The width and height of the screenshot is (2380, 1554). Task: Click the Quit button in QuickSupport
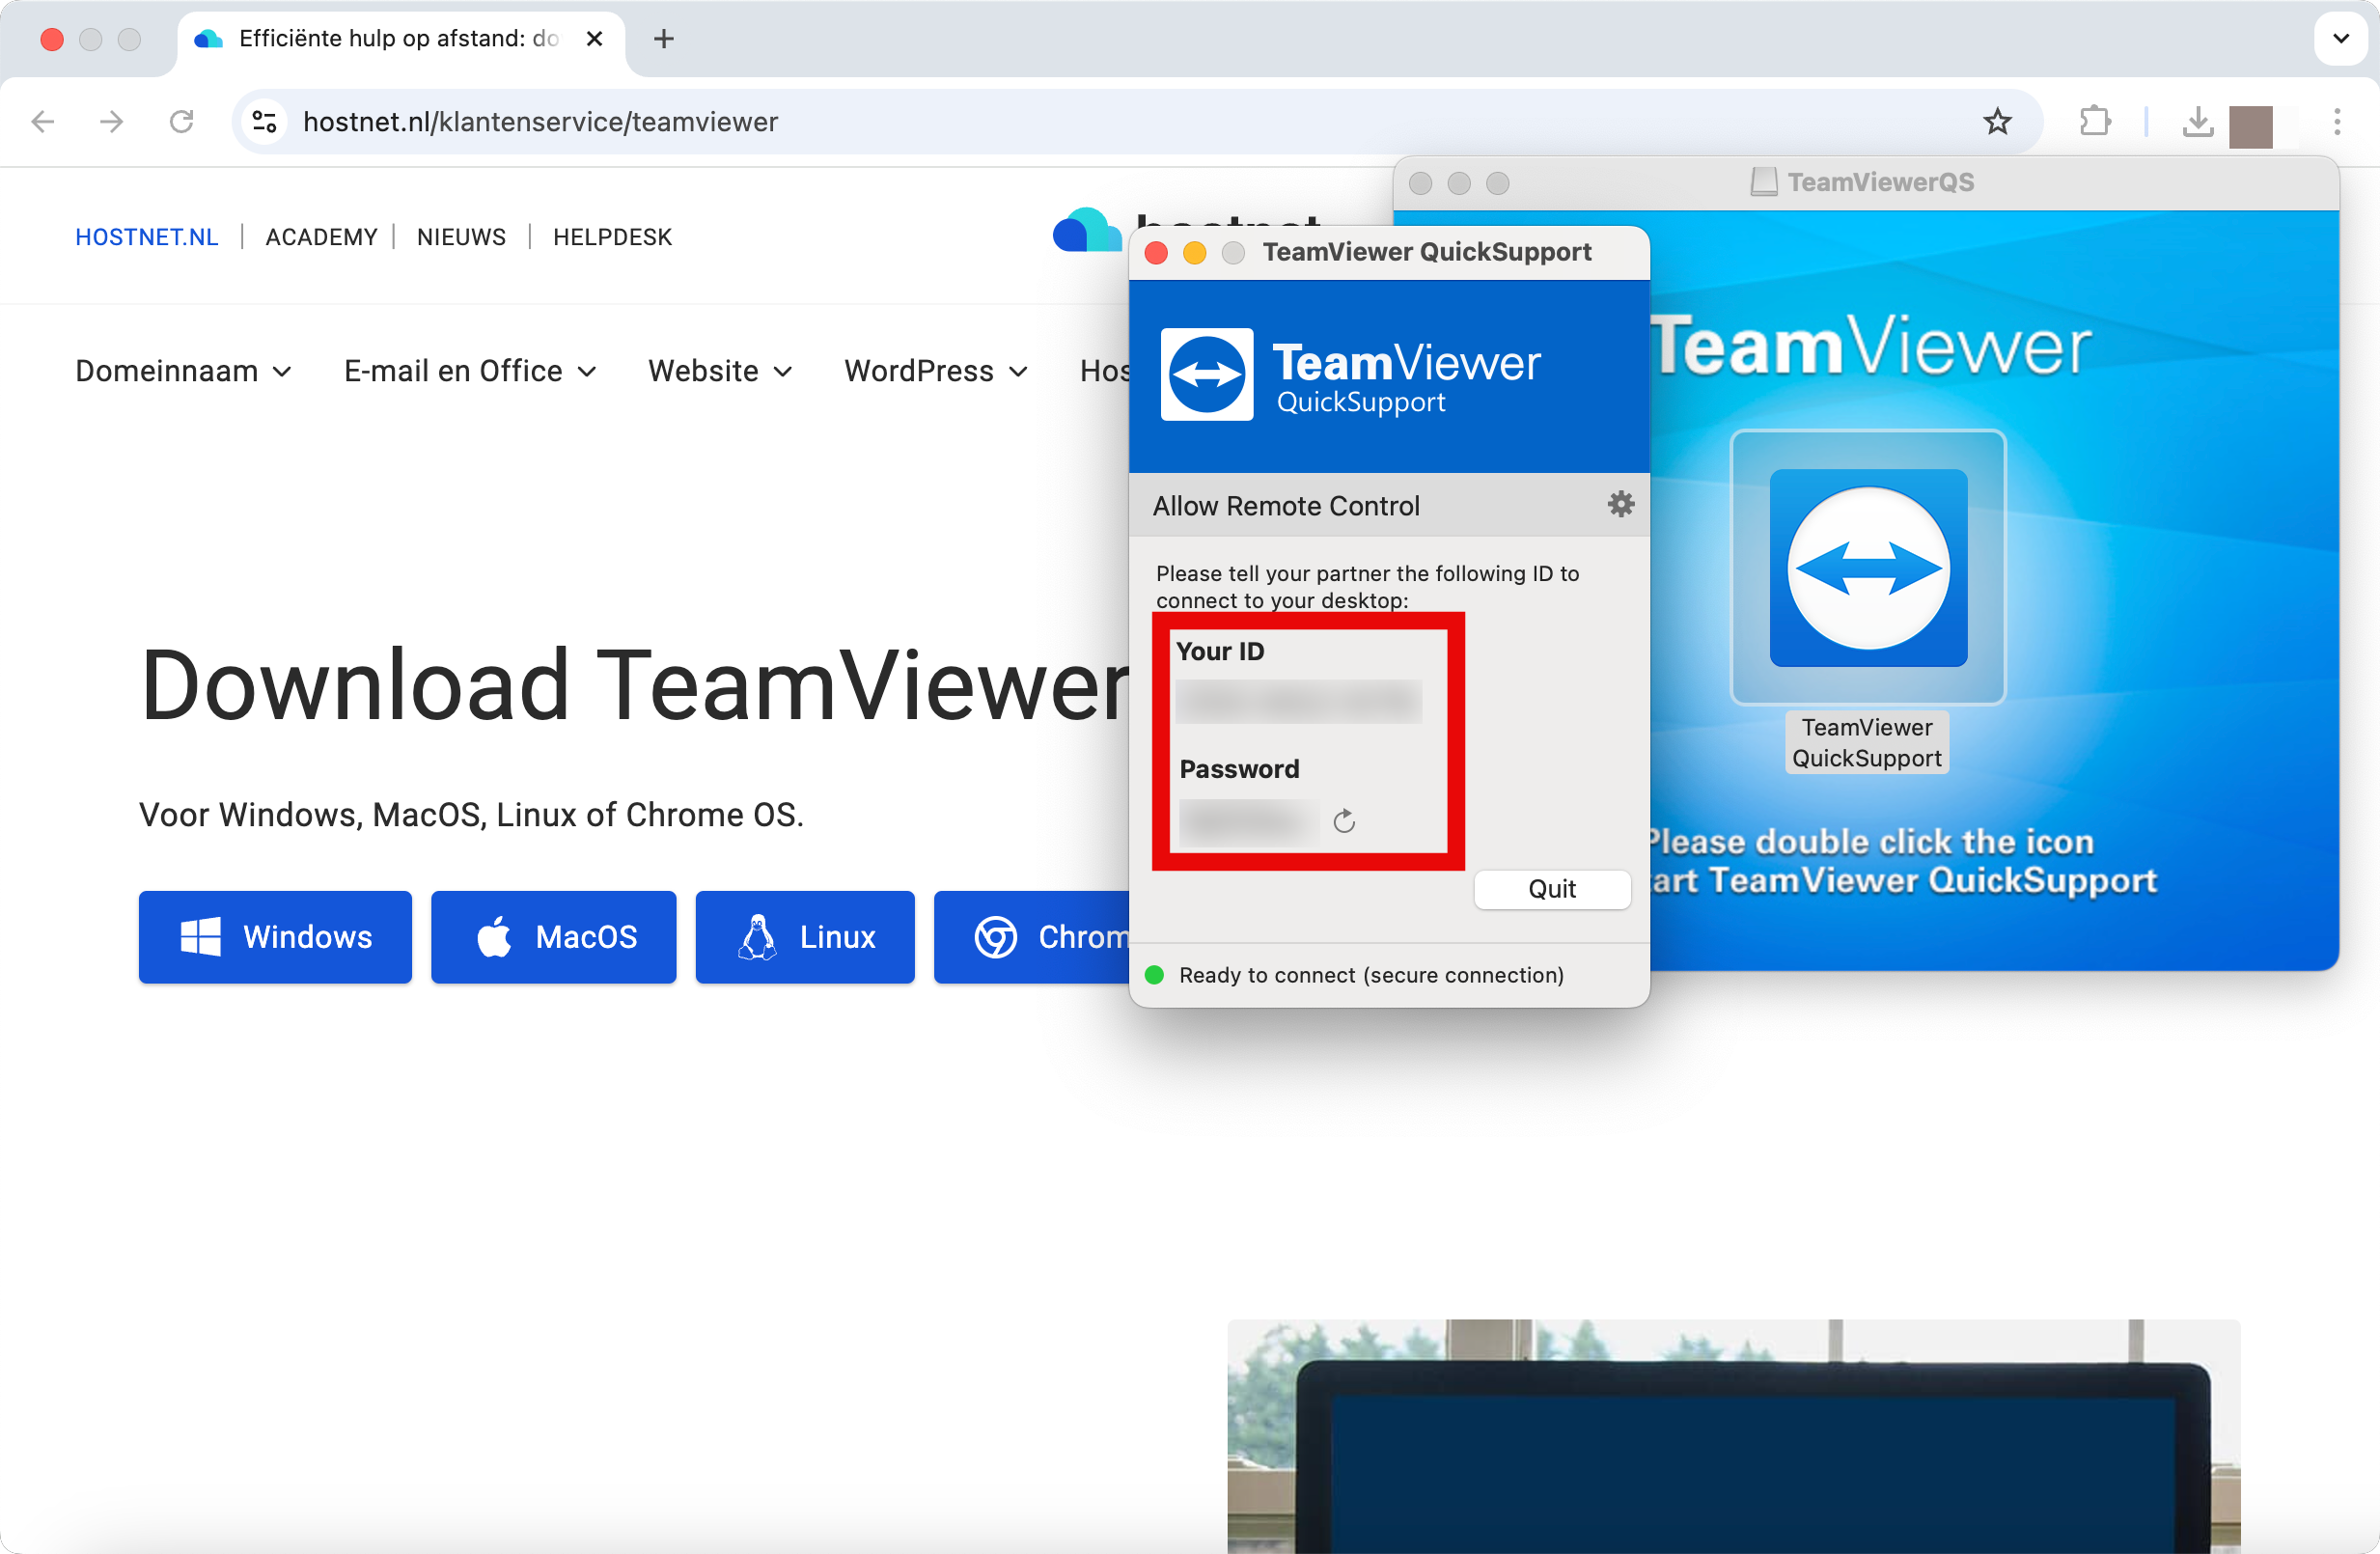1552,889
